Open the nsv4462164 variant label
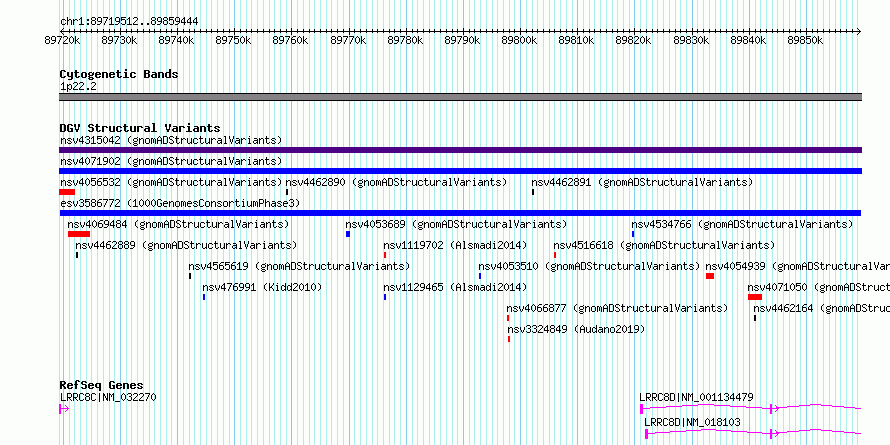Screen dimensions: 890x445 pos(821,308)
